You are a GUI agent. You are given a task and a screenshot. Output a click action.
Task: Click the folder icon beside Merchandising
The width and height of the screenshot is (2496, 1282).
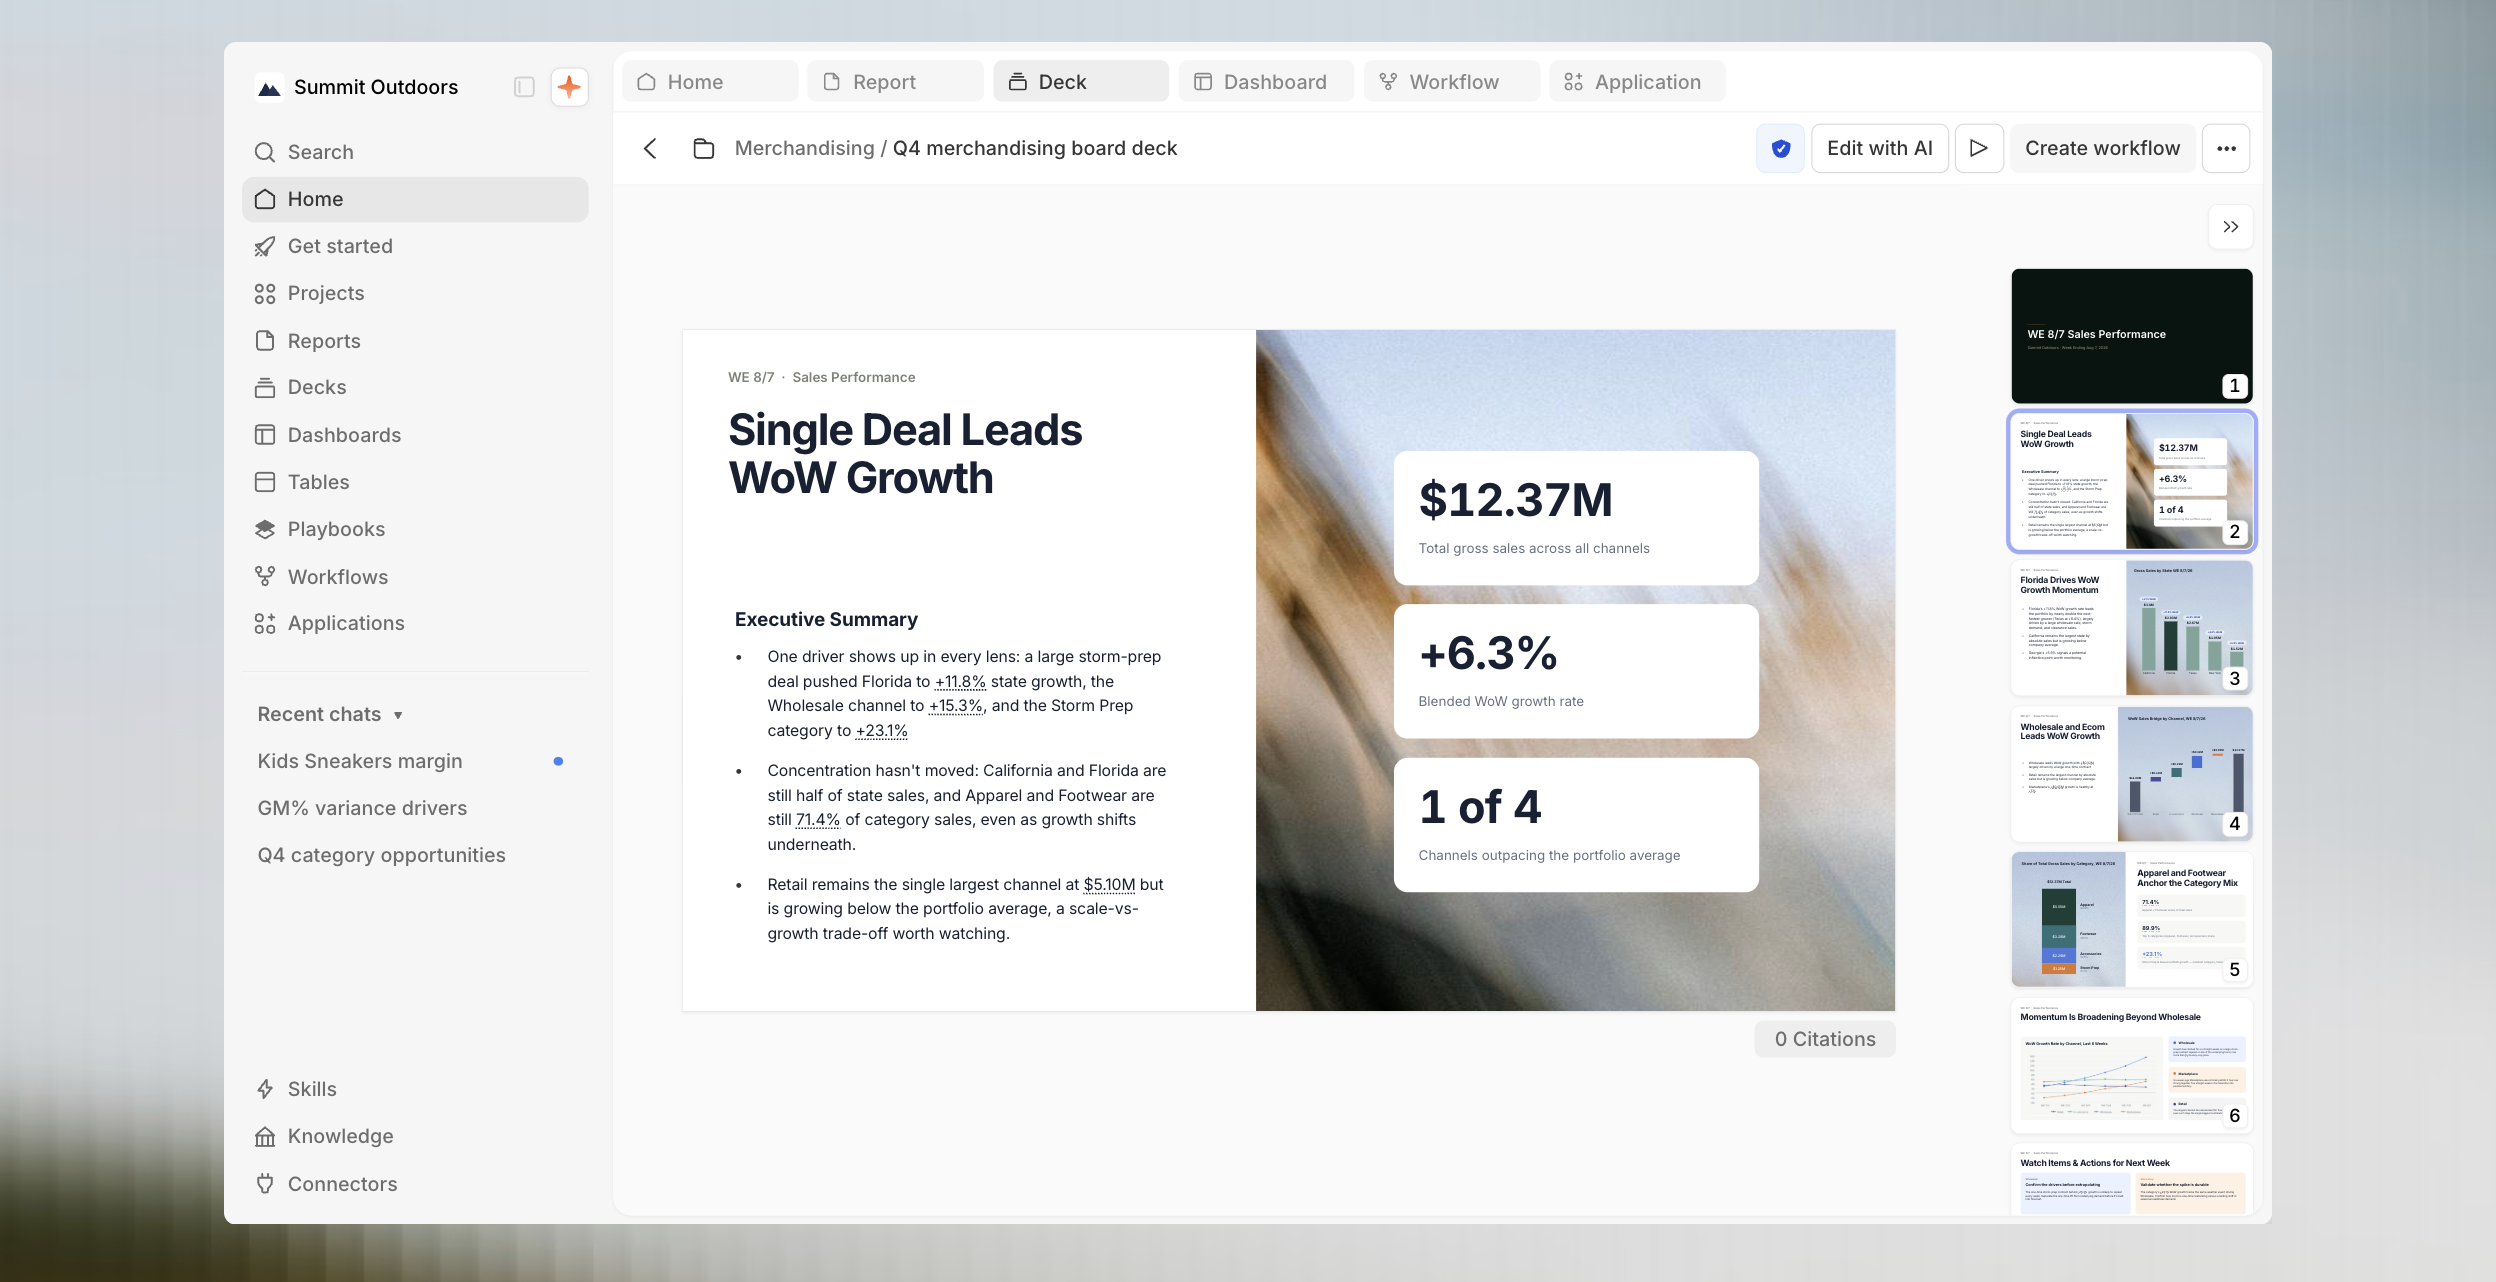(x=704, y=148)
